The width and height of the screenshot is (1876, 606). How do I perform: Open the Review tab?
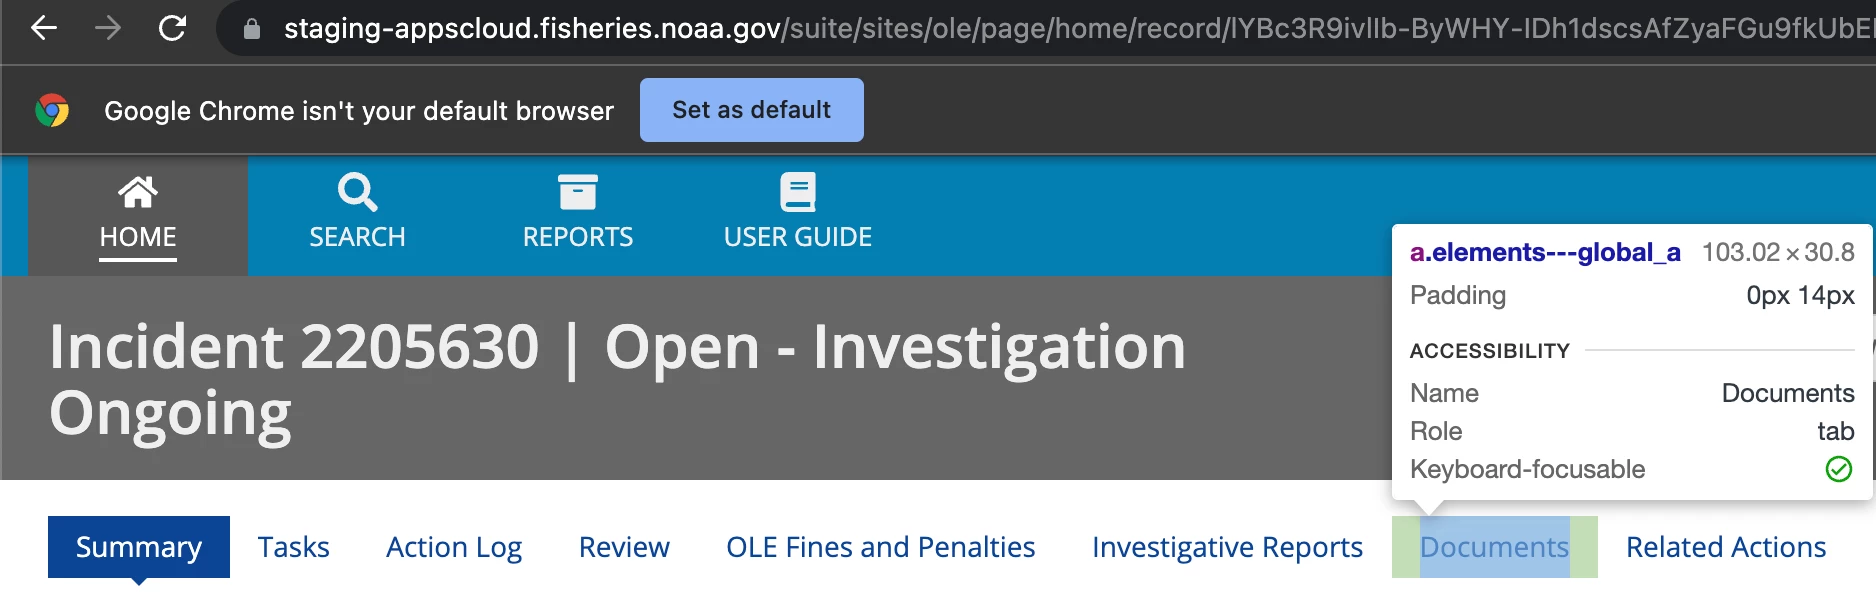click(624, 547)
